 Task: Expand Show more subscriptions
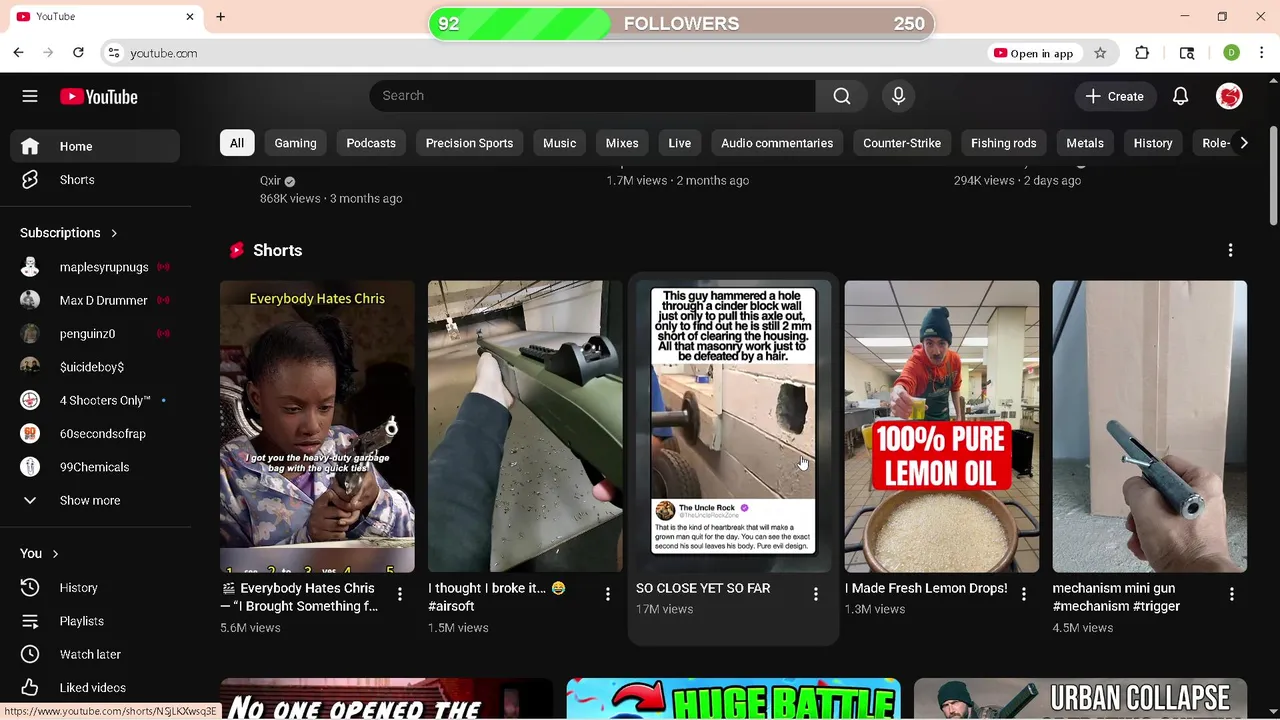coord(96,500)
